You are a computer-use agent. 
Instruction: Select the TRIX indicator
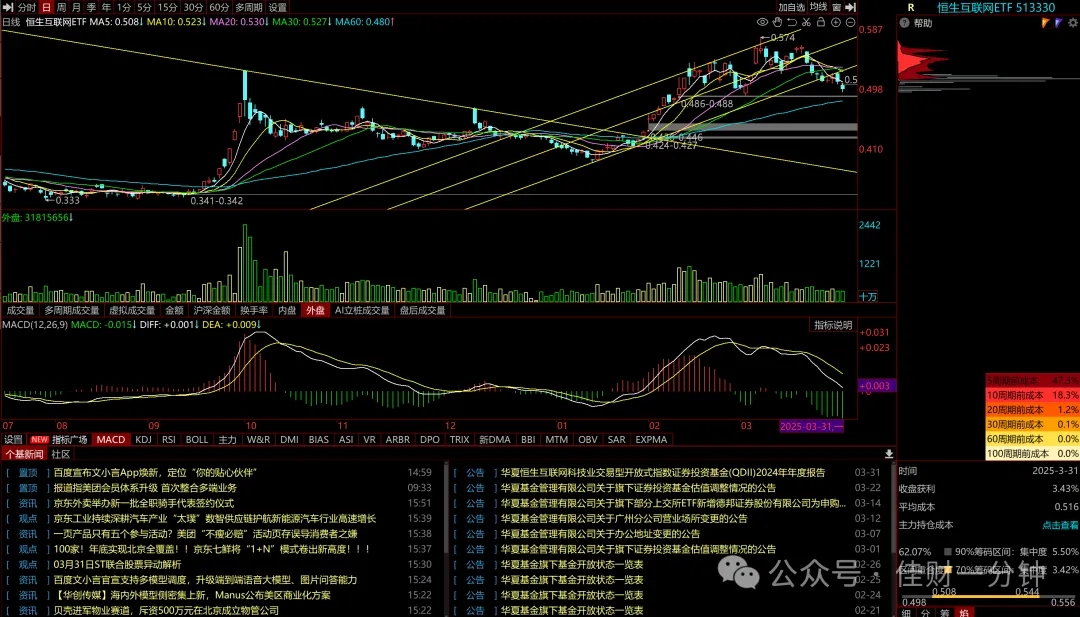tap(459, 439)
